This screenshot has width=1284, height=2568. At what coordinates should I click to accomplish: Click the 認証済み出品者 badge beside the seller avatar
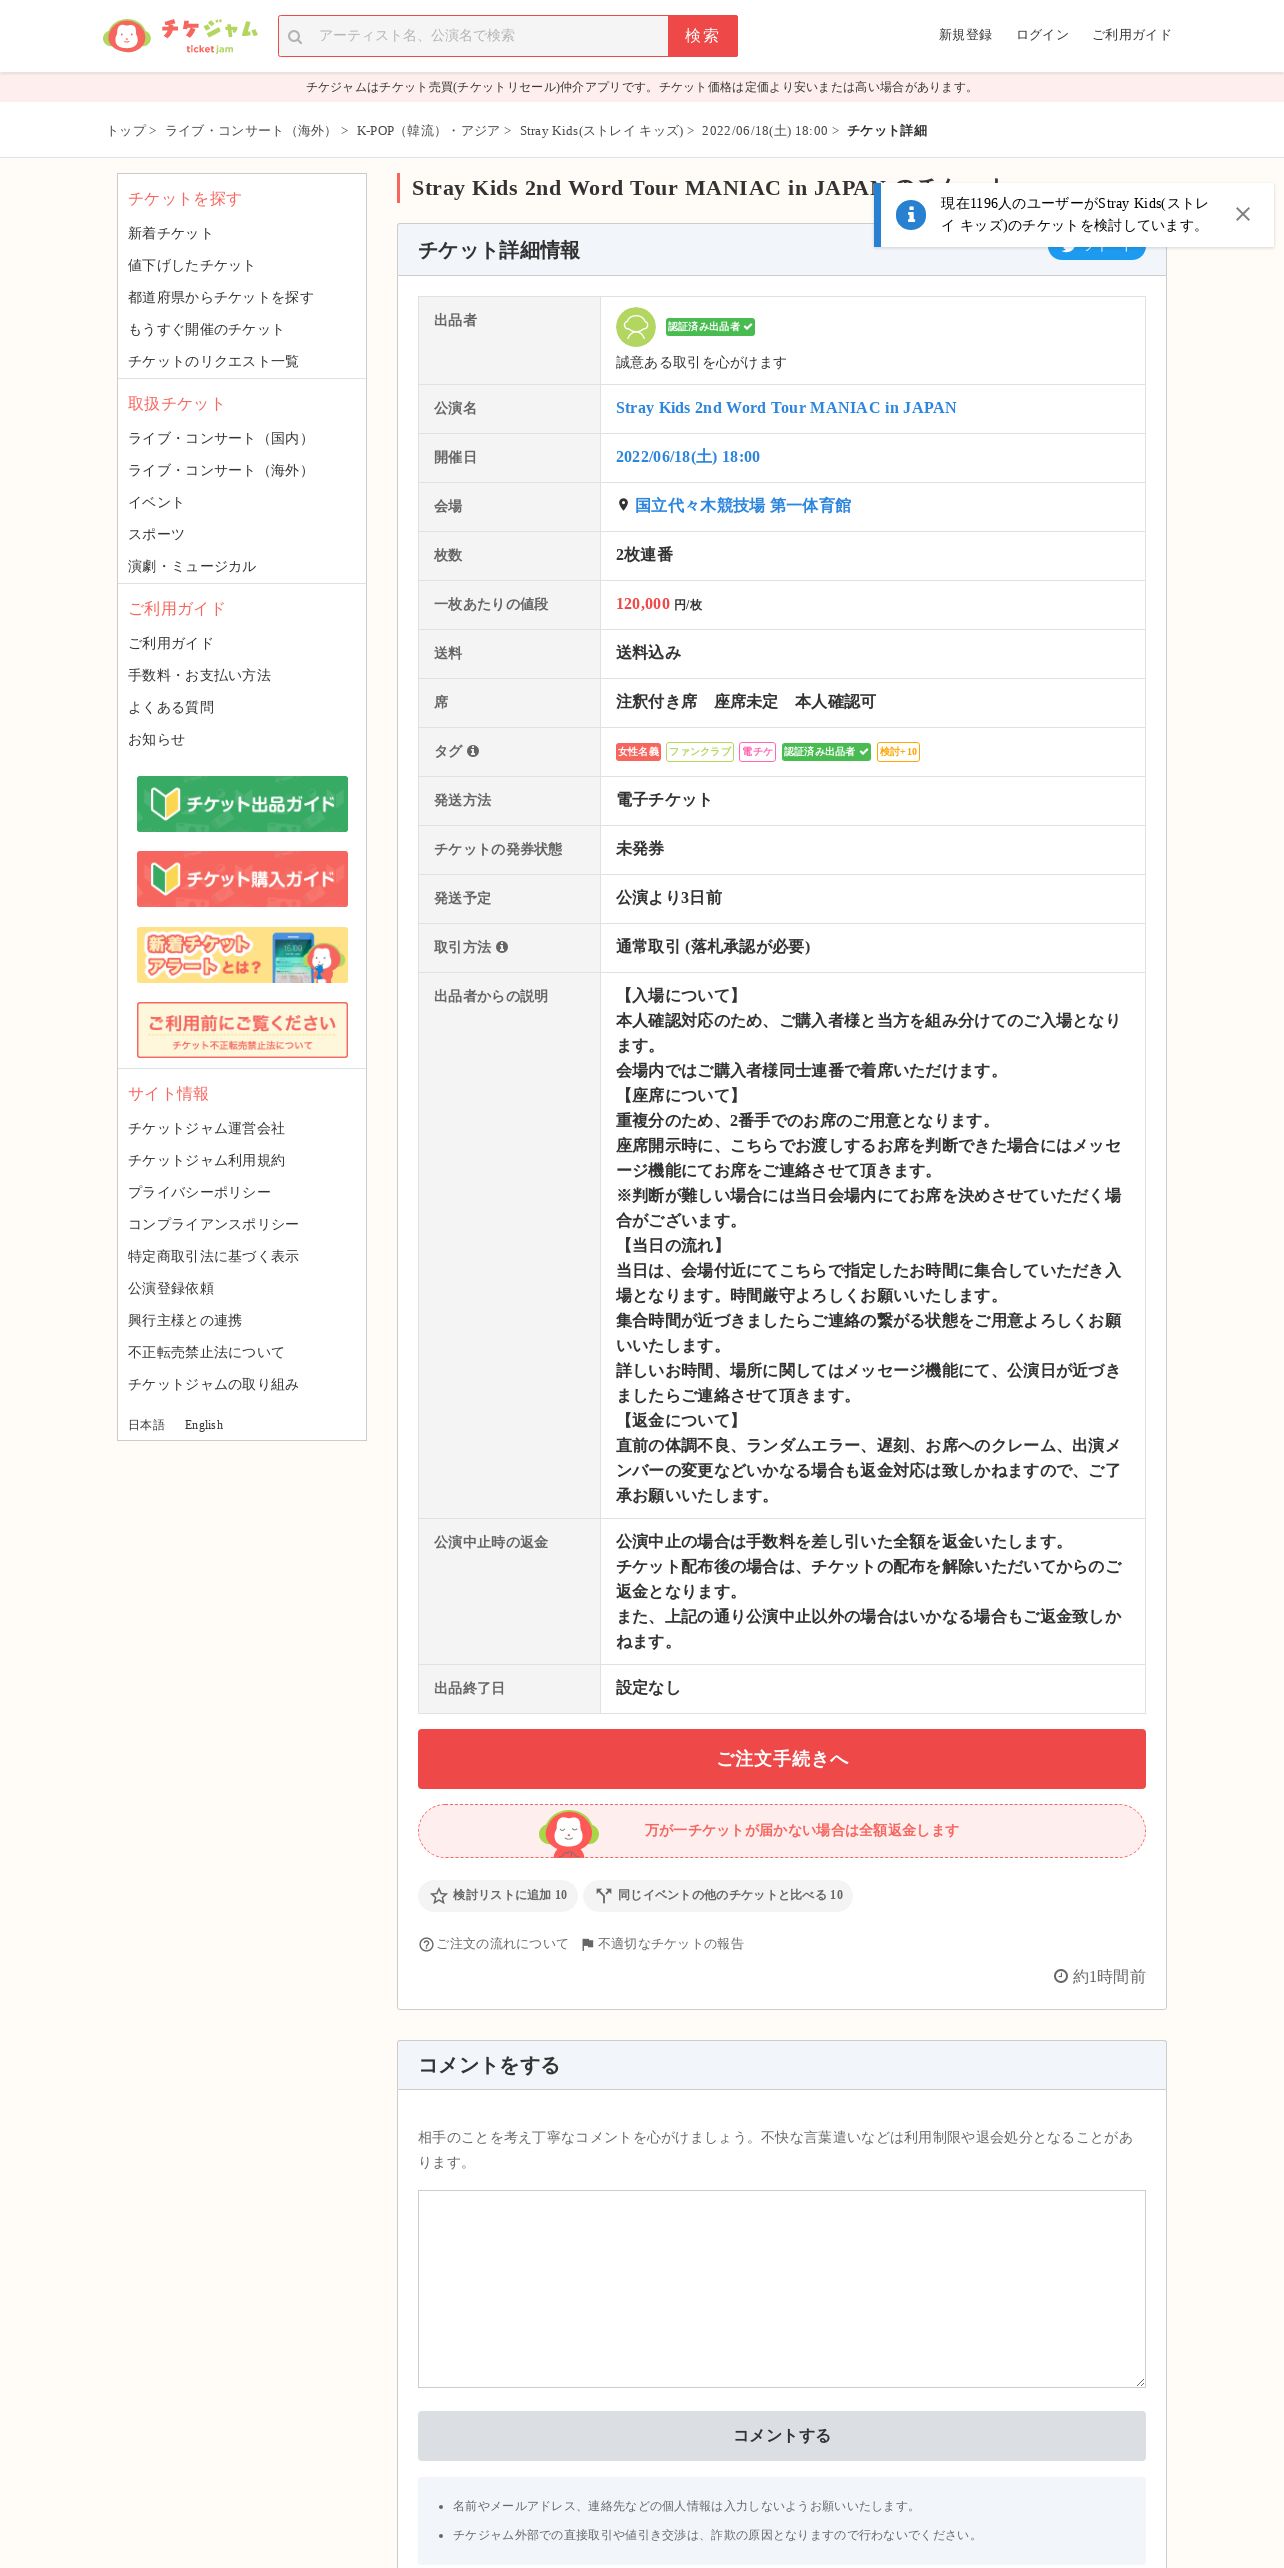pyautogui.click(x=710, y=327)
